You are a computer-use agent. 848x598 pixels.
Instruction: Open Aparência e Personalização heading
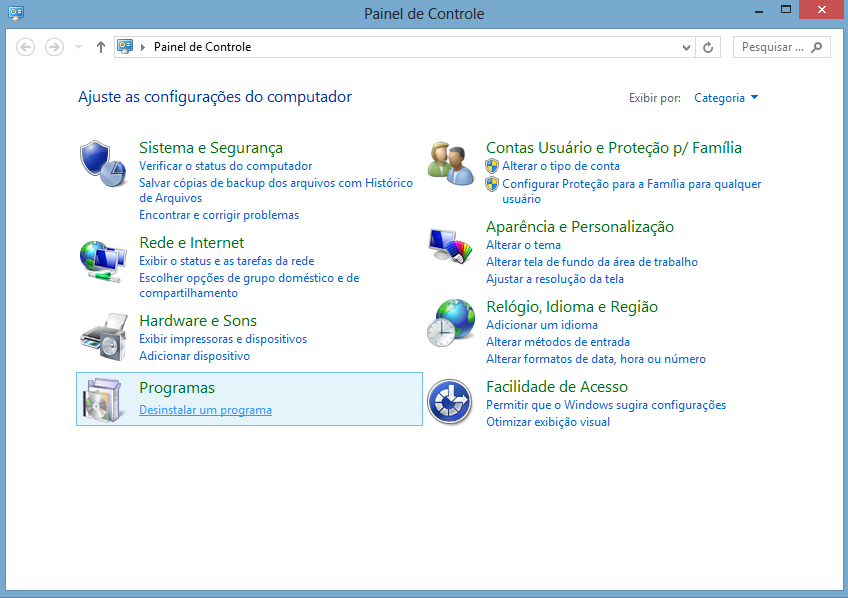coord(580,227)
